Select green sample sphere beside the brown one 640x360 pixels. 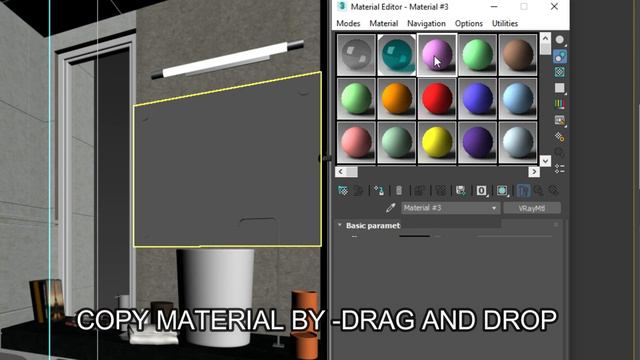click(x=477, y=55)
